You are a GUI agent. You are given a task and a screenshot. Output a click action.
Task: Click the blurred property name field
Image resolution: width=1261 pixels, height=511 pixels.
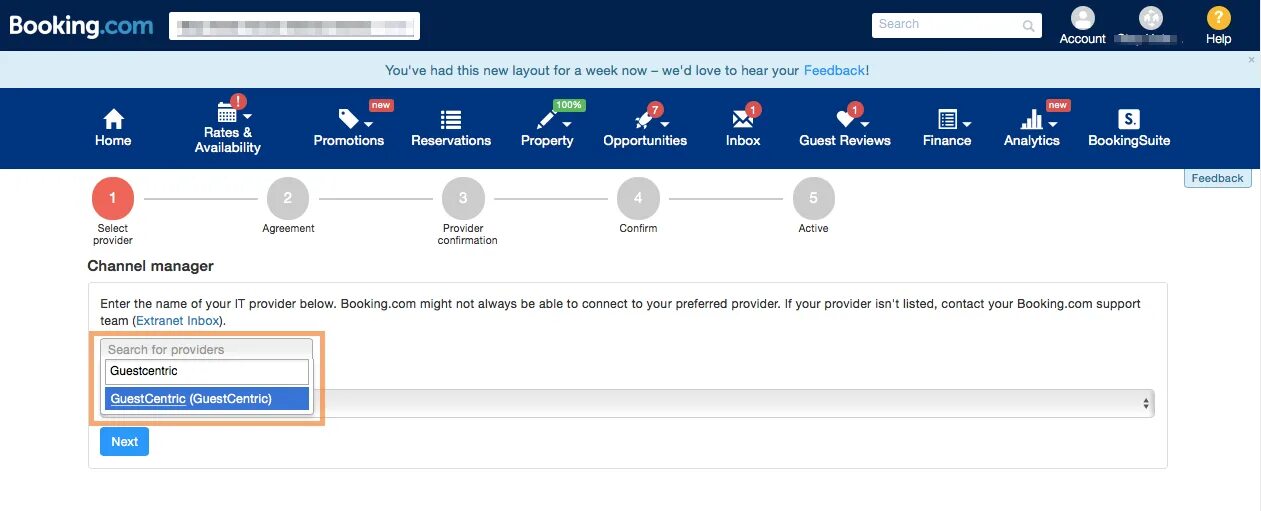click(x=294, y=26)
